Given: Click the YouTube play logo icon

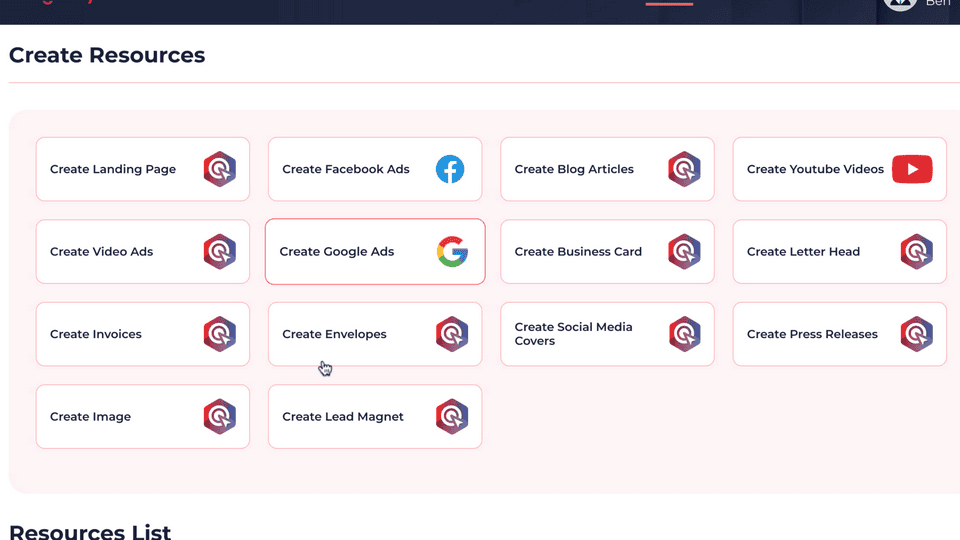Looking at the screenshot, I should (912, 169).
